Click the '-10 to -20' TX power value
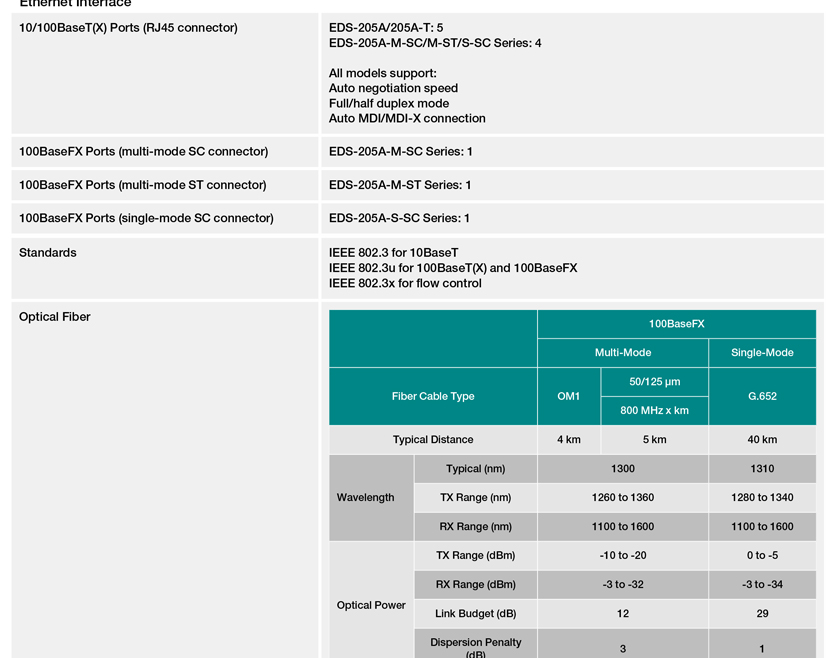Viewport: 830px width, 658px height. 623,555
